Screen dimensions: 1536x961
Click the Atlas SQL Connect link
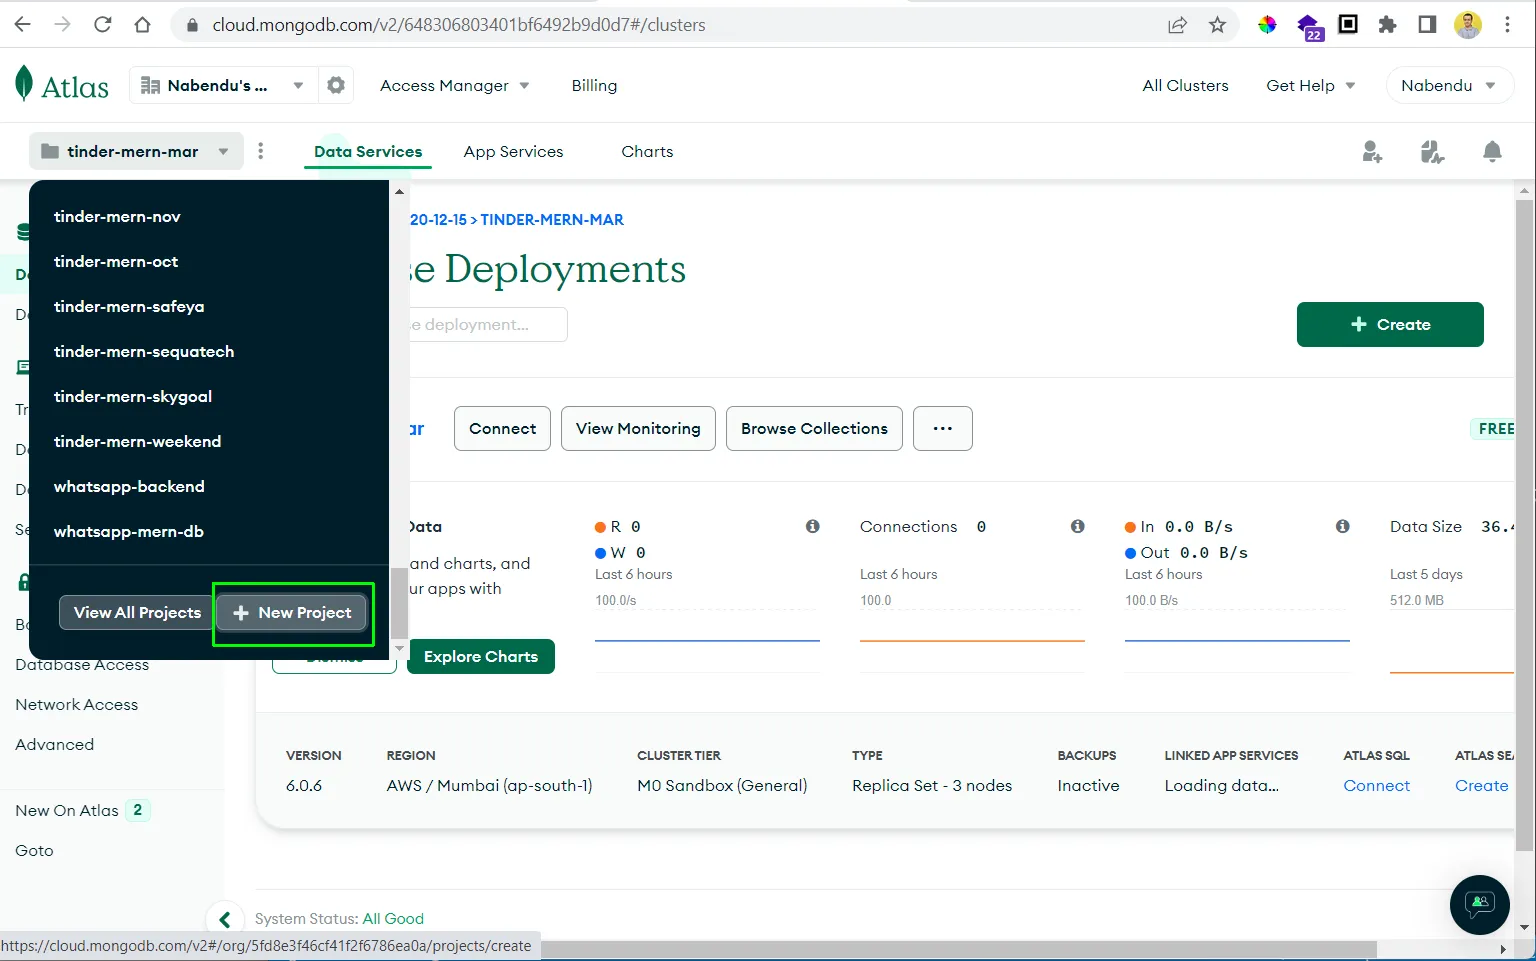(1376, 785)
